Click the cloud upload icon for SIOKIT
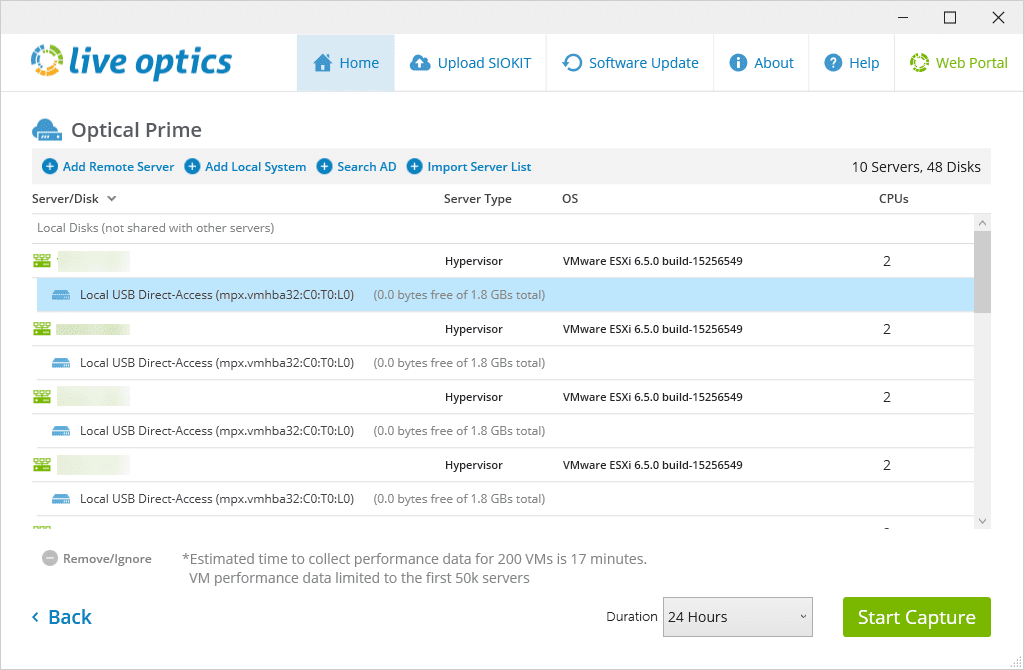Screen dimensions: 1024x670 click(x=420, y=63)
